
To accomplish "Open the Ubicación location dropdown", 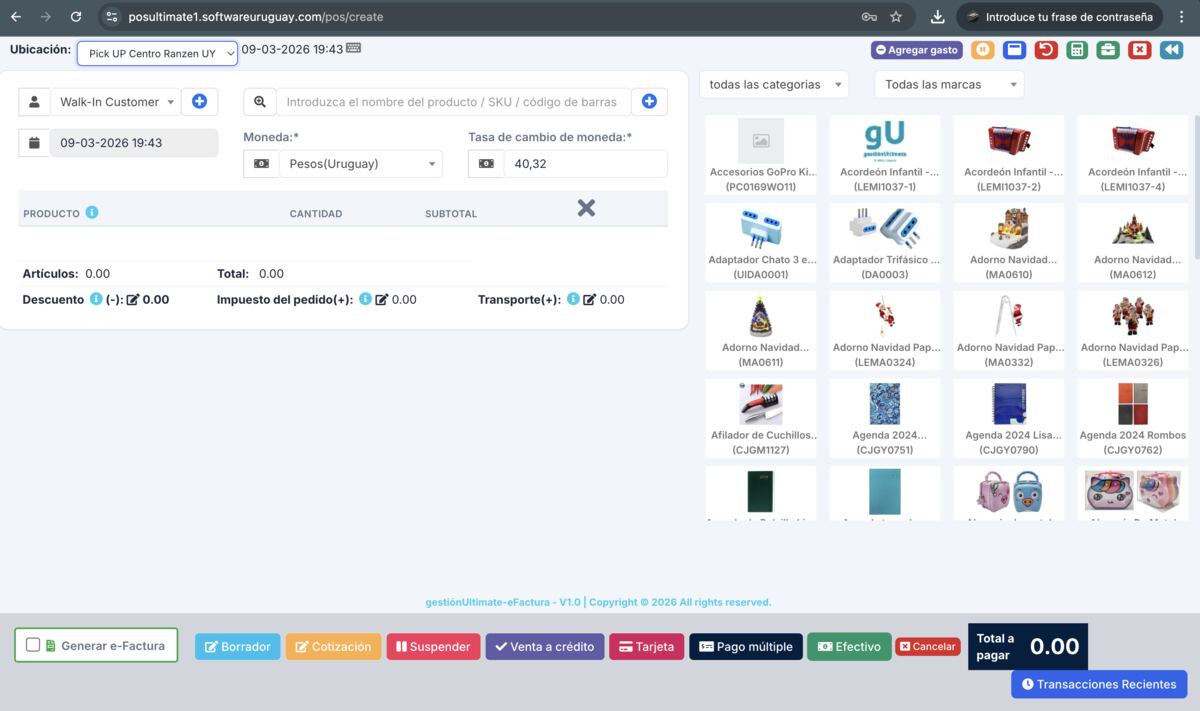I will (x=157, y=53).
